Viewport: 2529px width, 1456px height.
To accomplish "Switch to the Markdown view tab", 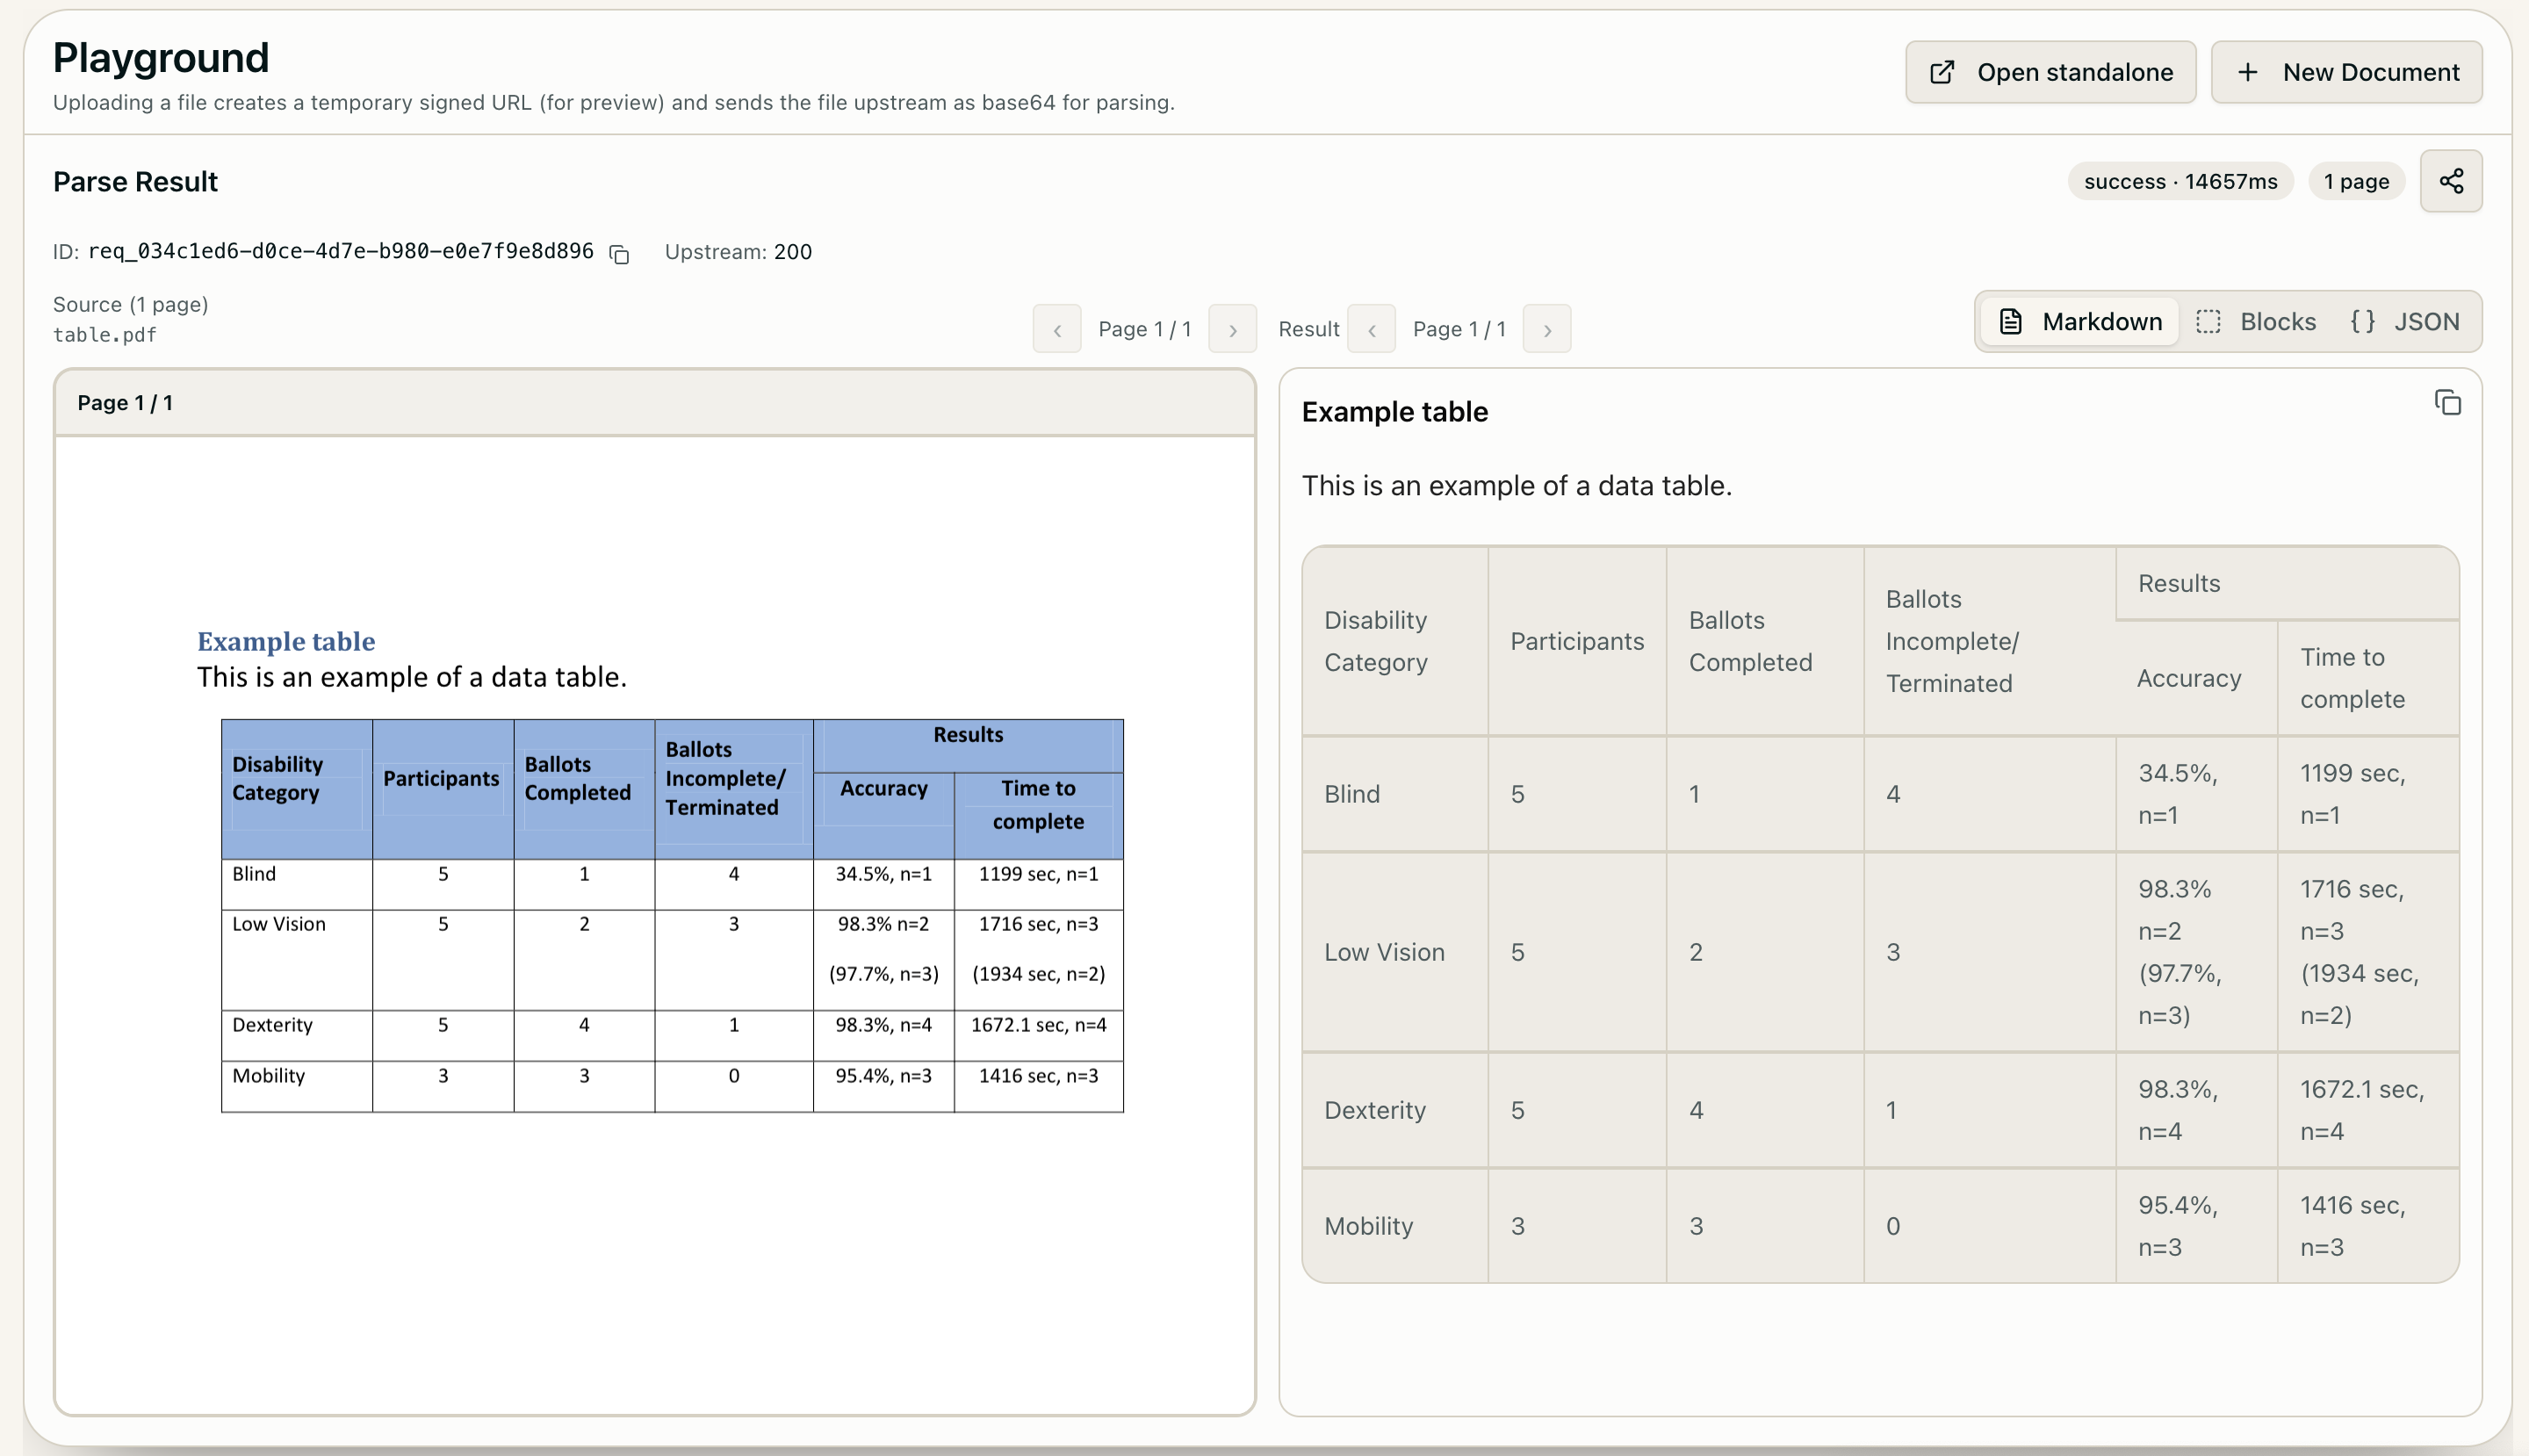I will coord(2080,322).
